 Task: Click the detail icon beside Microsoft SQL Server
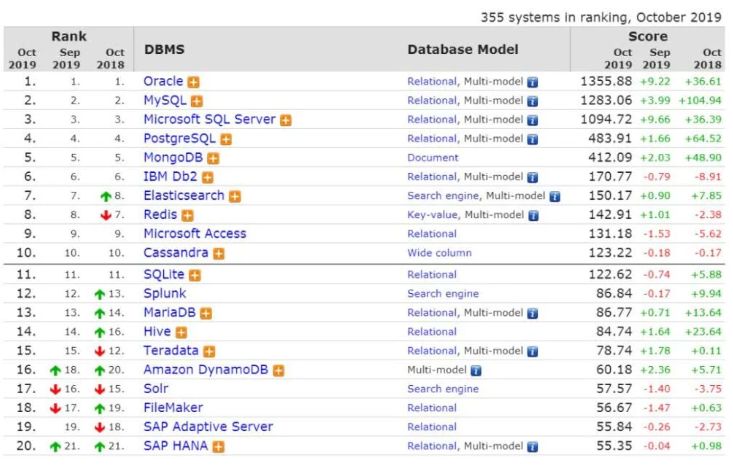tap(286, 120)
